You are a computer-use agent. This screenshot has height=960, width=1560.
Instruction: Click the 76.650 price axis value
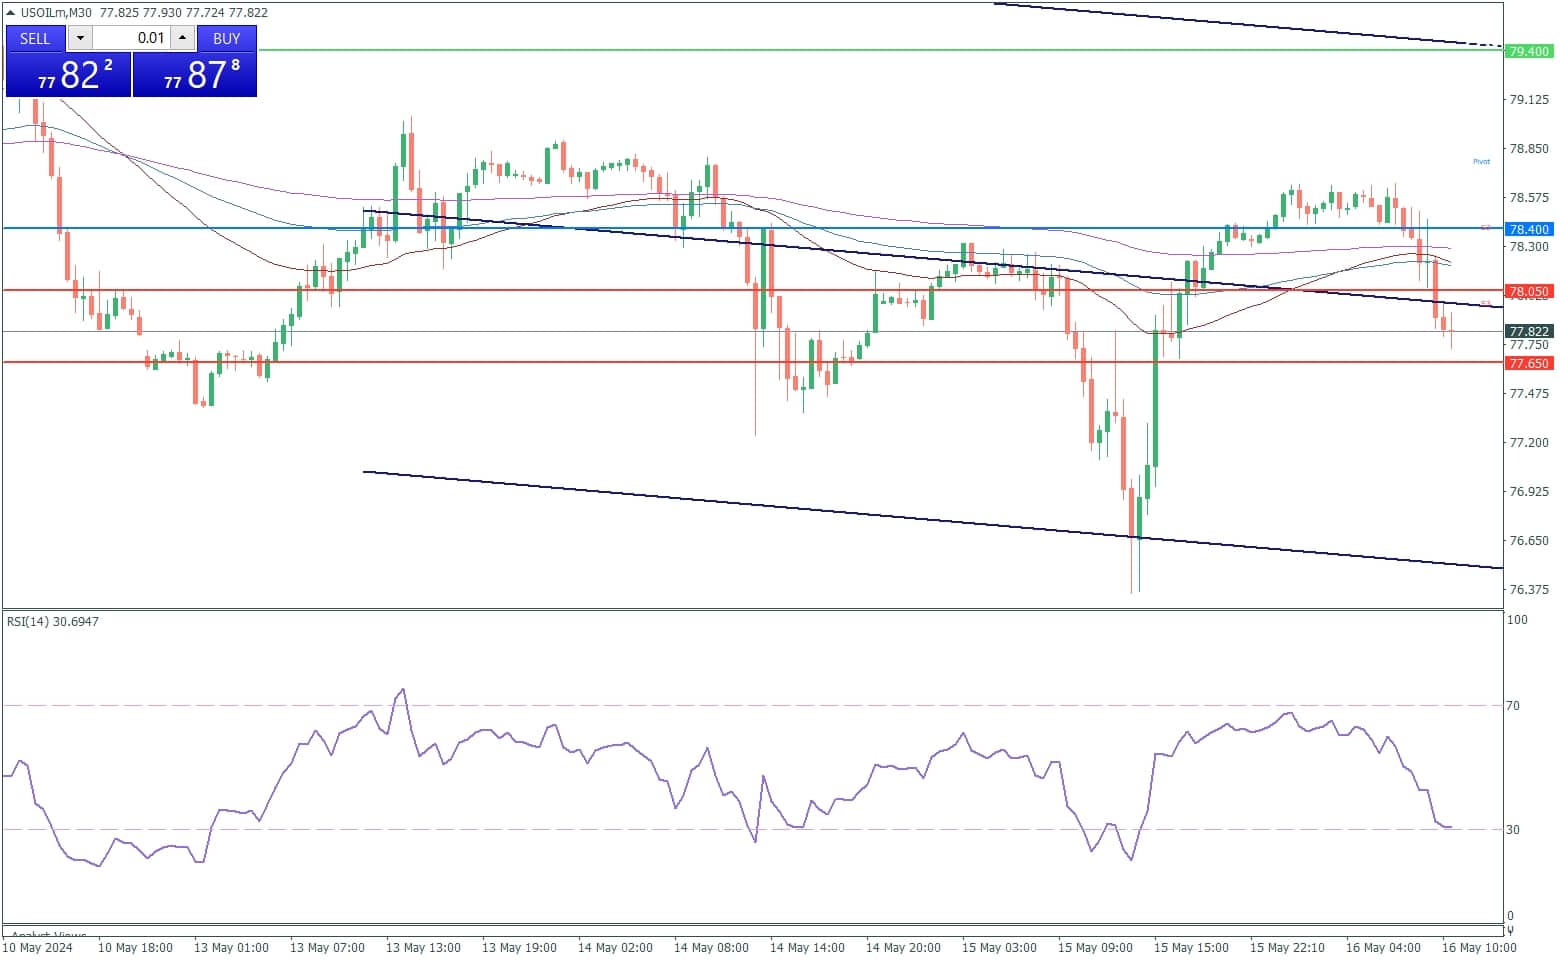(1529, 541)
